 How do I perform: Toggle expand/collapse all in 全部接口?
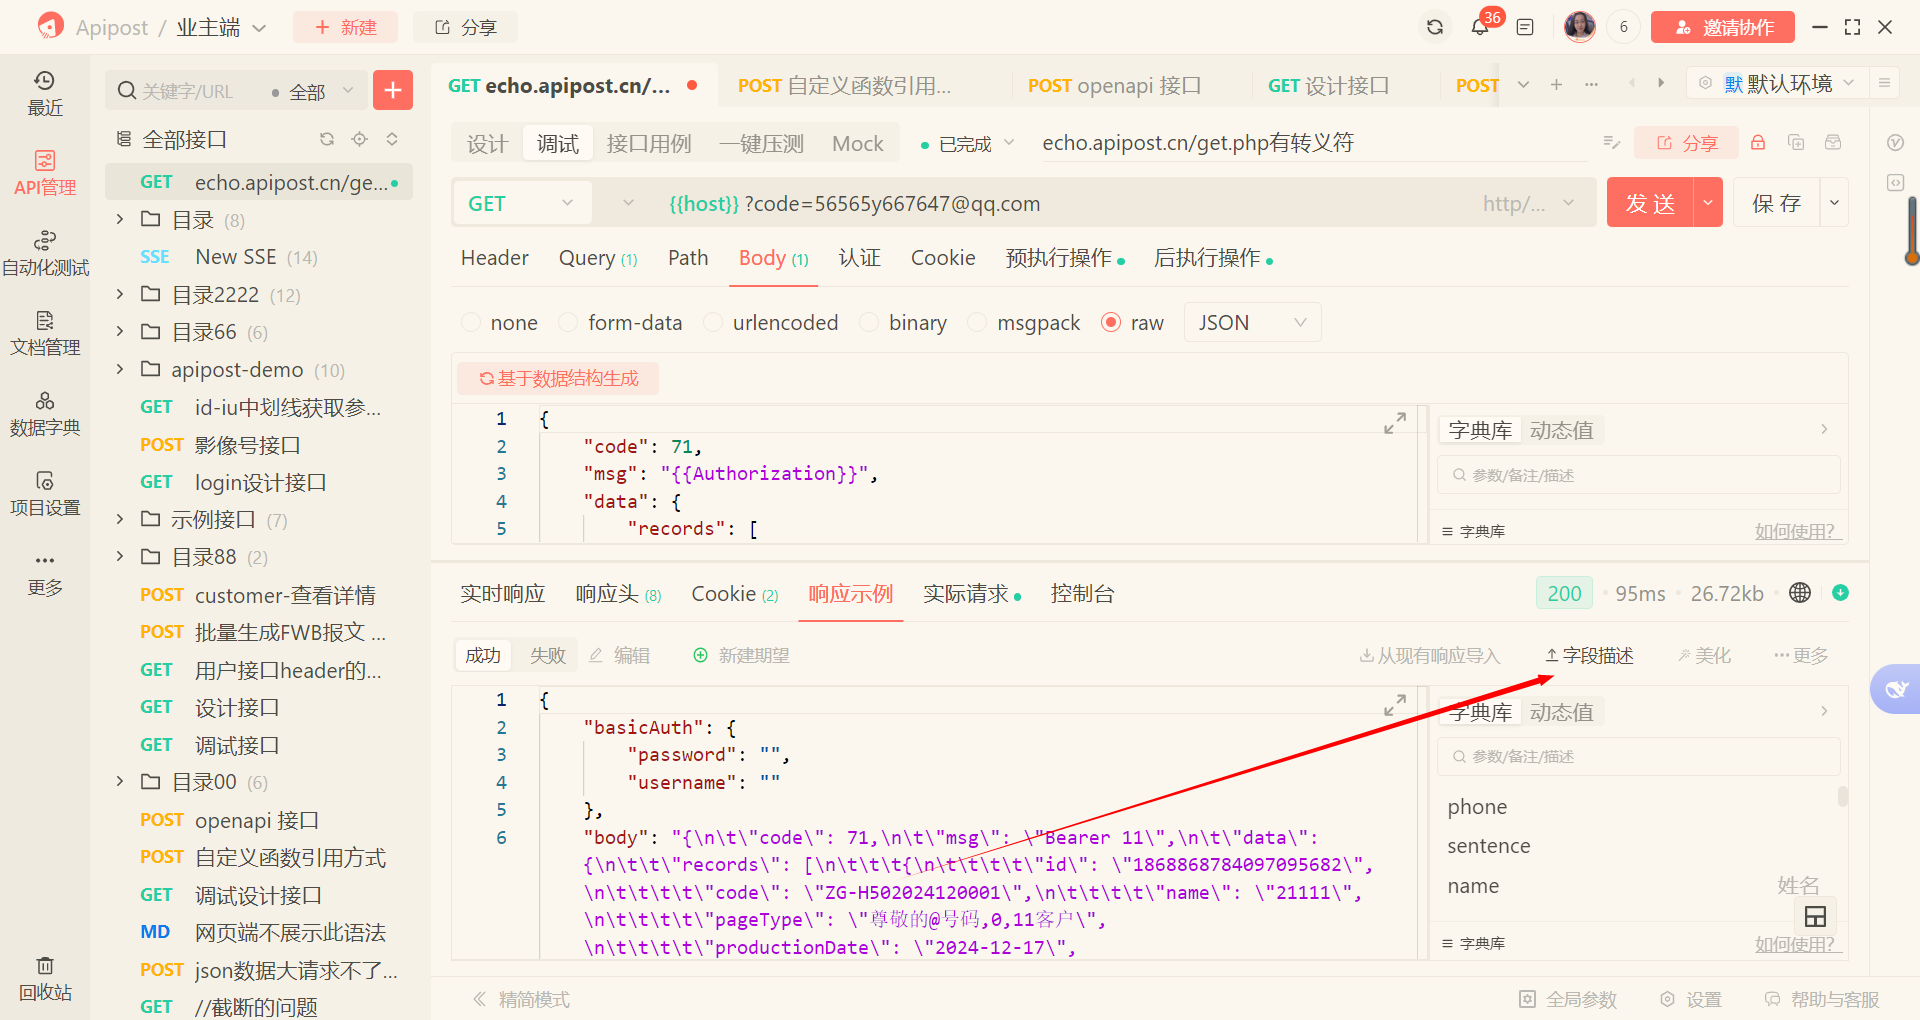click(x=392, y=139)
